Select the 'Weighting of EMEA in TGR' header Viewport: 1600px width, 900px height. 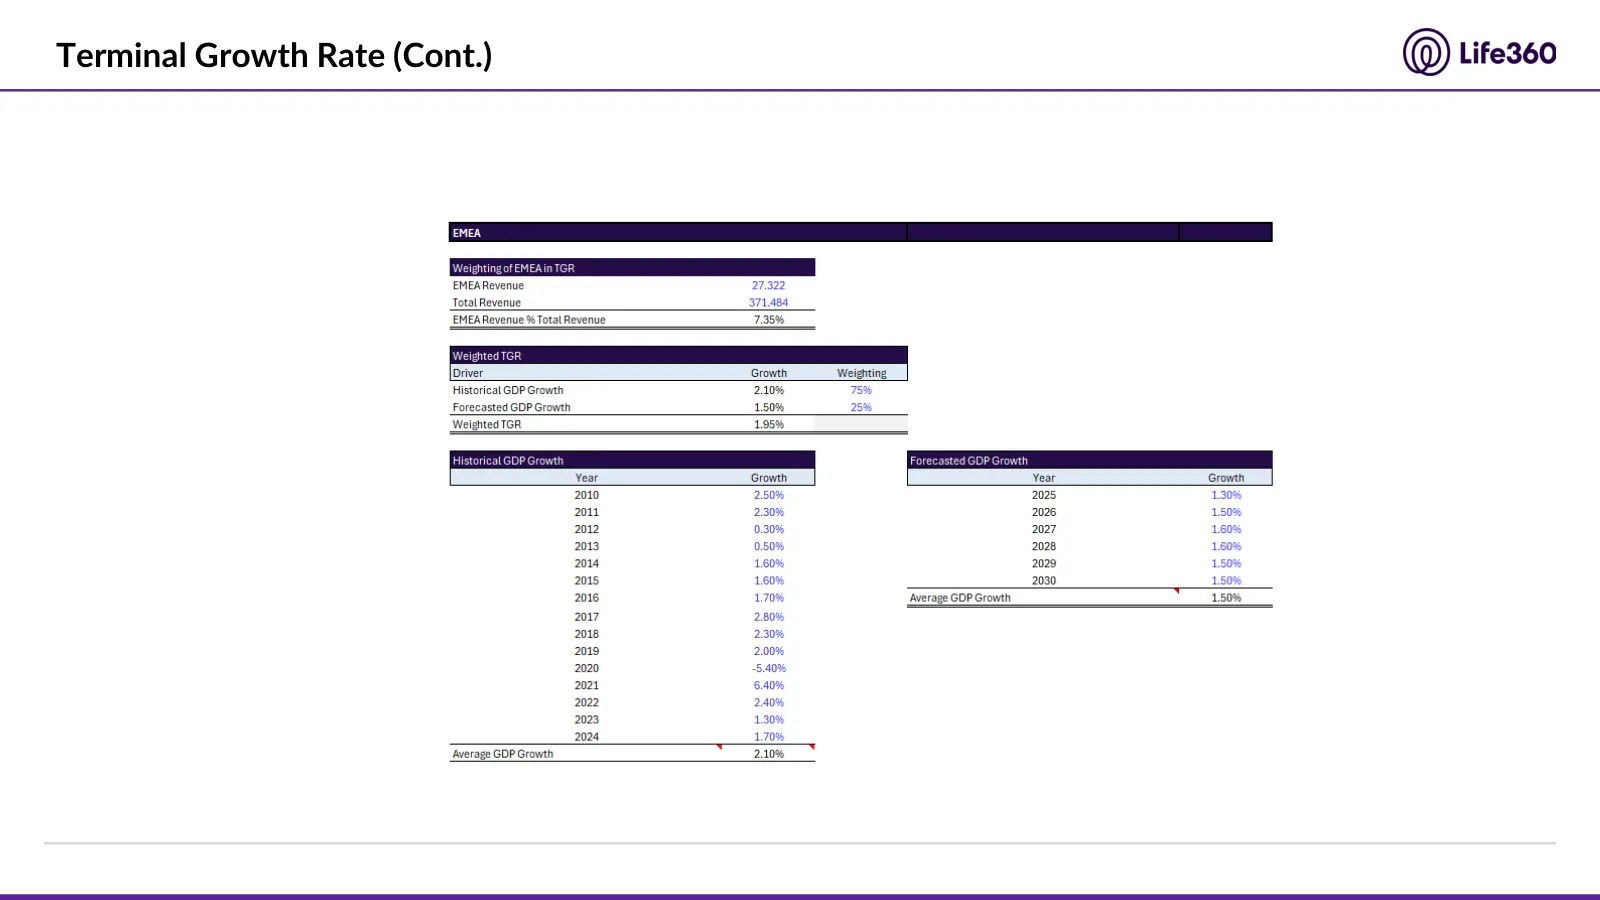tap(632, 268)
